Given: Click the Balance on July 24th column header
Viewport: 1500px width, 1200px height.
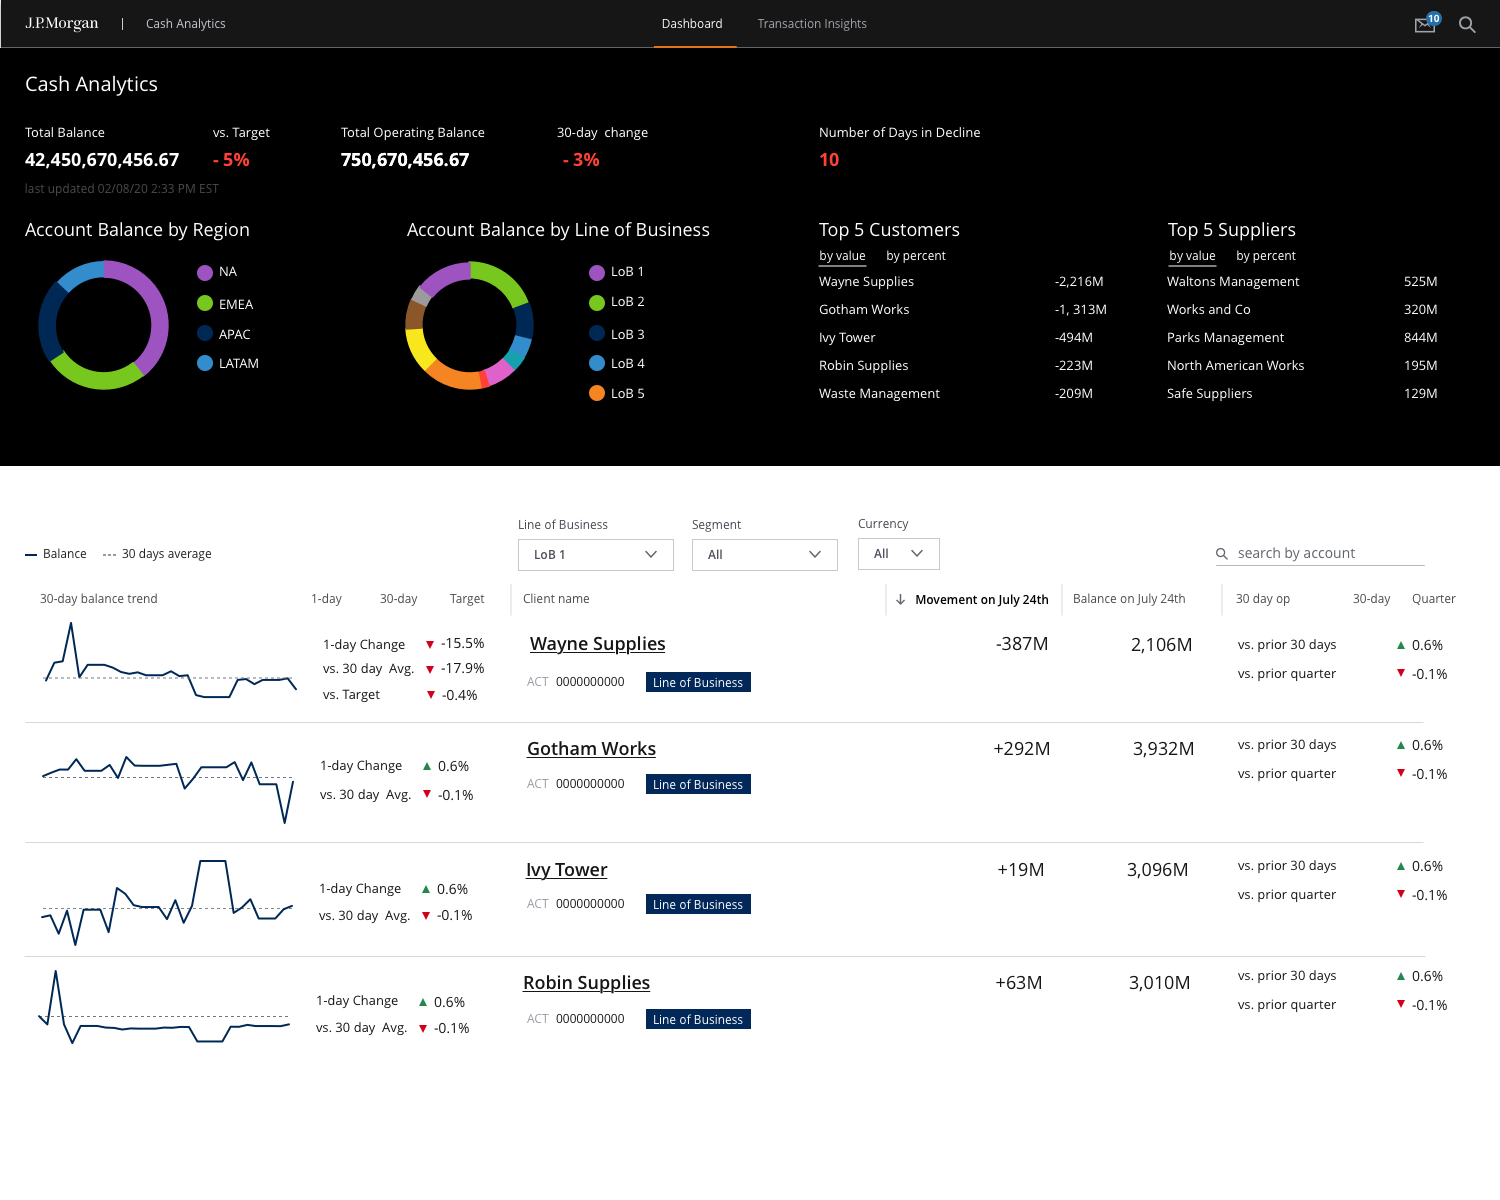Looking at the screenshot, I should pos(1129,599).
